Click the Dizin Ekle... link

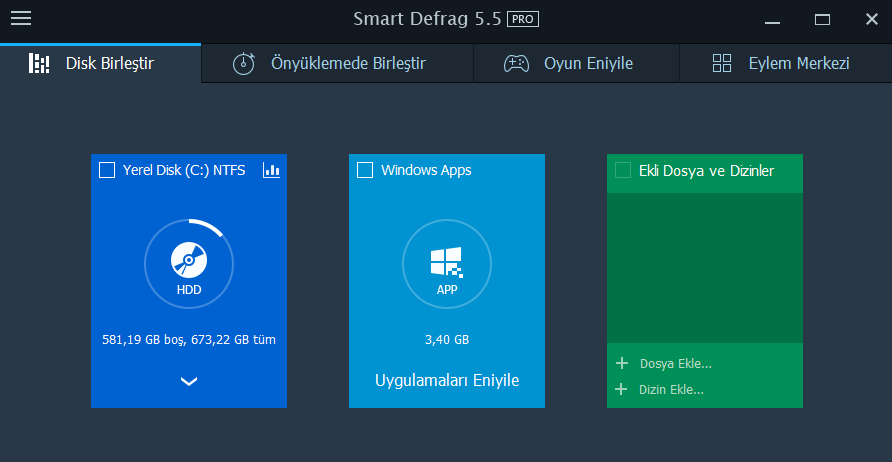click(672, 390)
